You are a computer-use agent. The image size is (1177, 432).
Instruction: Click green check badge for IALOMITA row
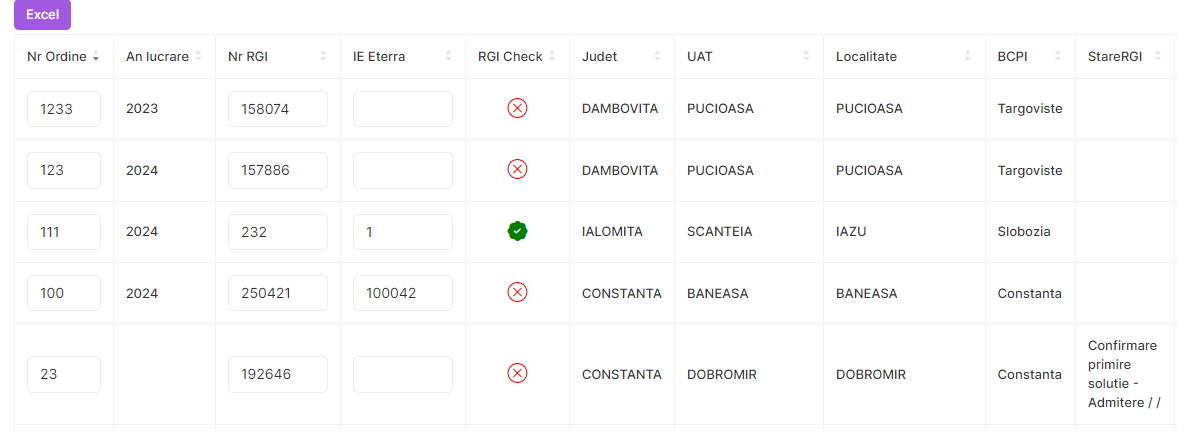pyautogui.click(x=517, y=232)
